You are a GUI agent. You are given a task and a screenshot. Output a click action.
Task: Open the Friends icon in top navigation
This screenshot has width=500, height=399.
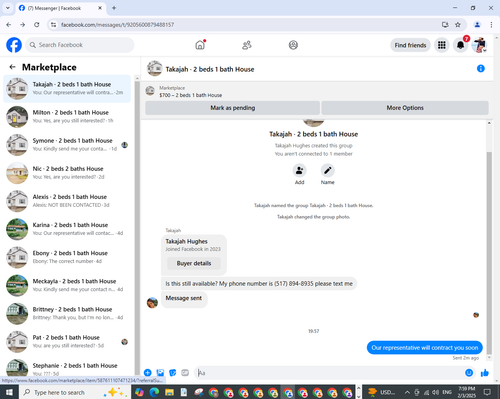[247, 45]
